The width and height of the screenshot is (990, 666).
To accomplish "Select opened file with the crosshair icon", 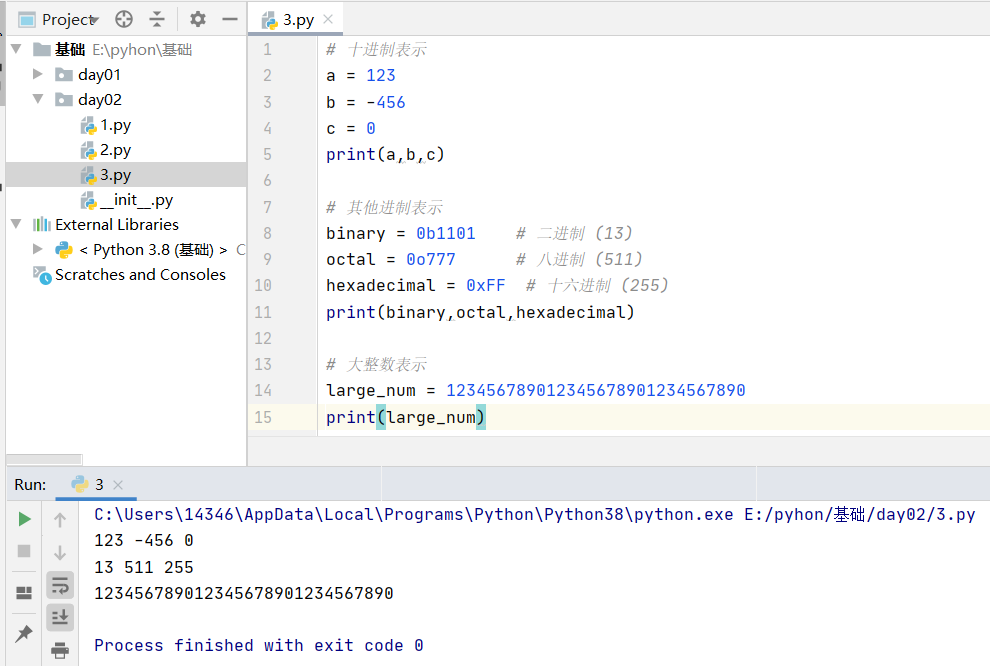I will click(x=122, y=18).
